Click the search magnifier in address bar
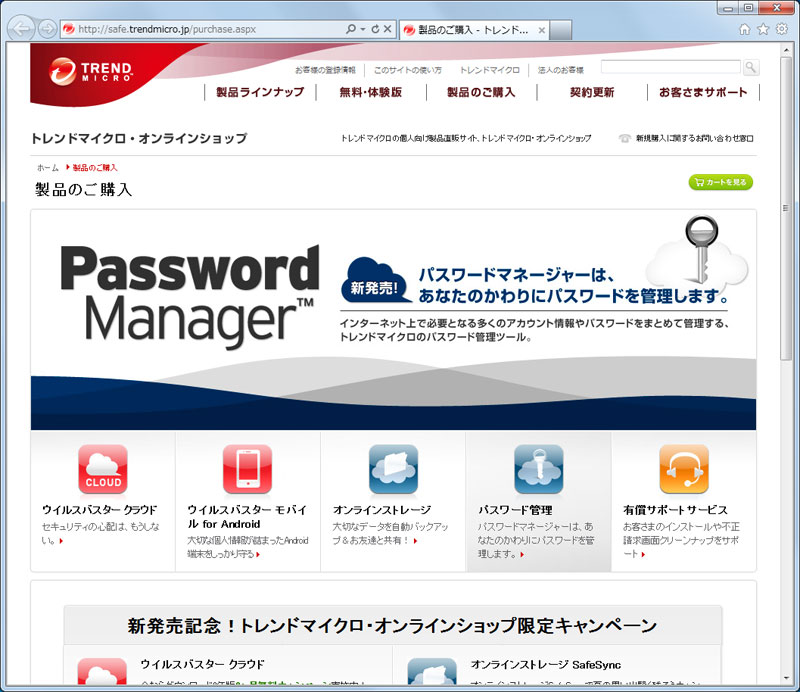The height and width of the screenshot is (692, 800). pyautogui.click(x=351, y=29)
